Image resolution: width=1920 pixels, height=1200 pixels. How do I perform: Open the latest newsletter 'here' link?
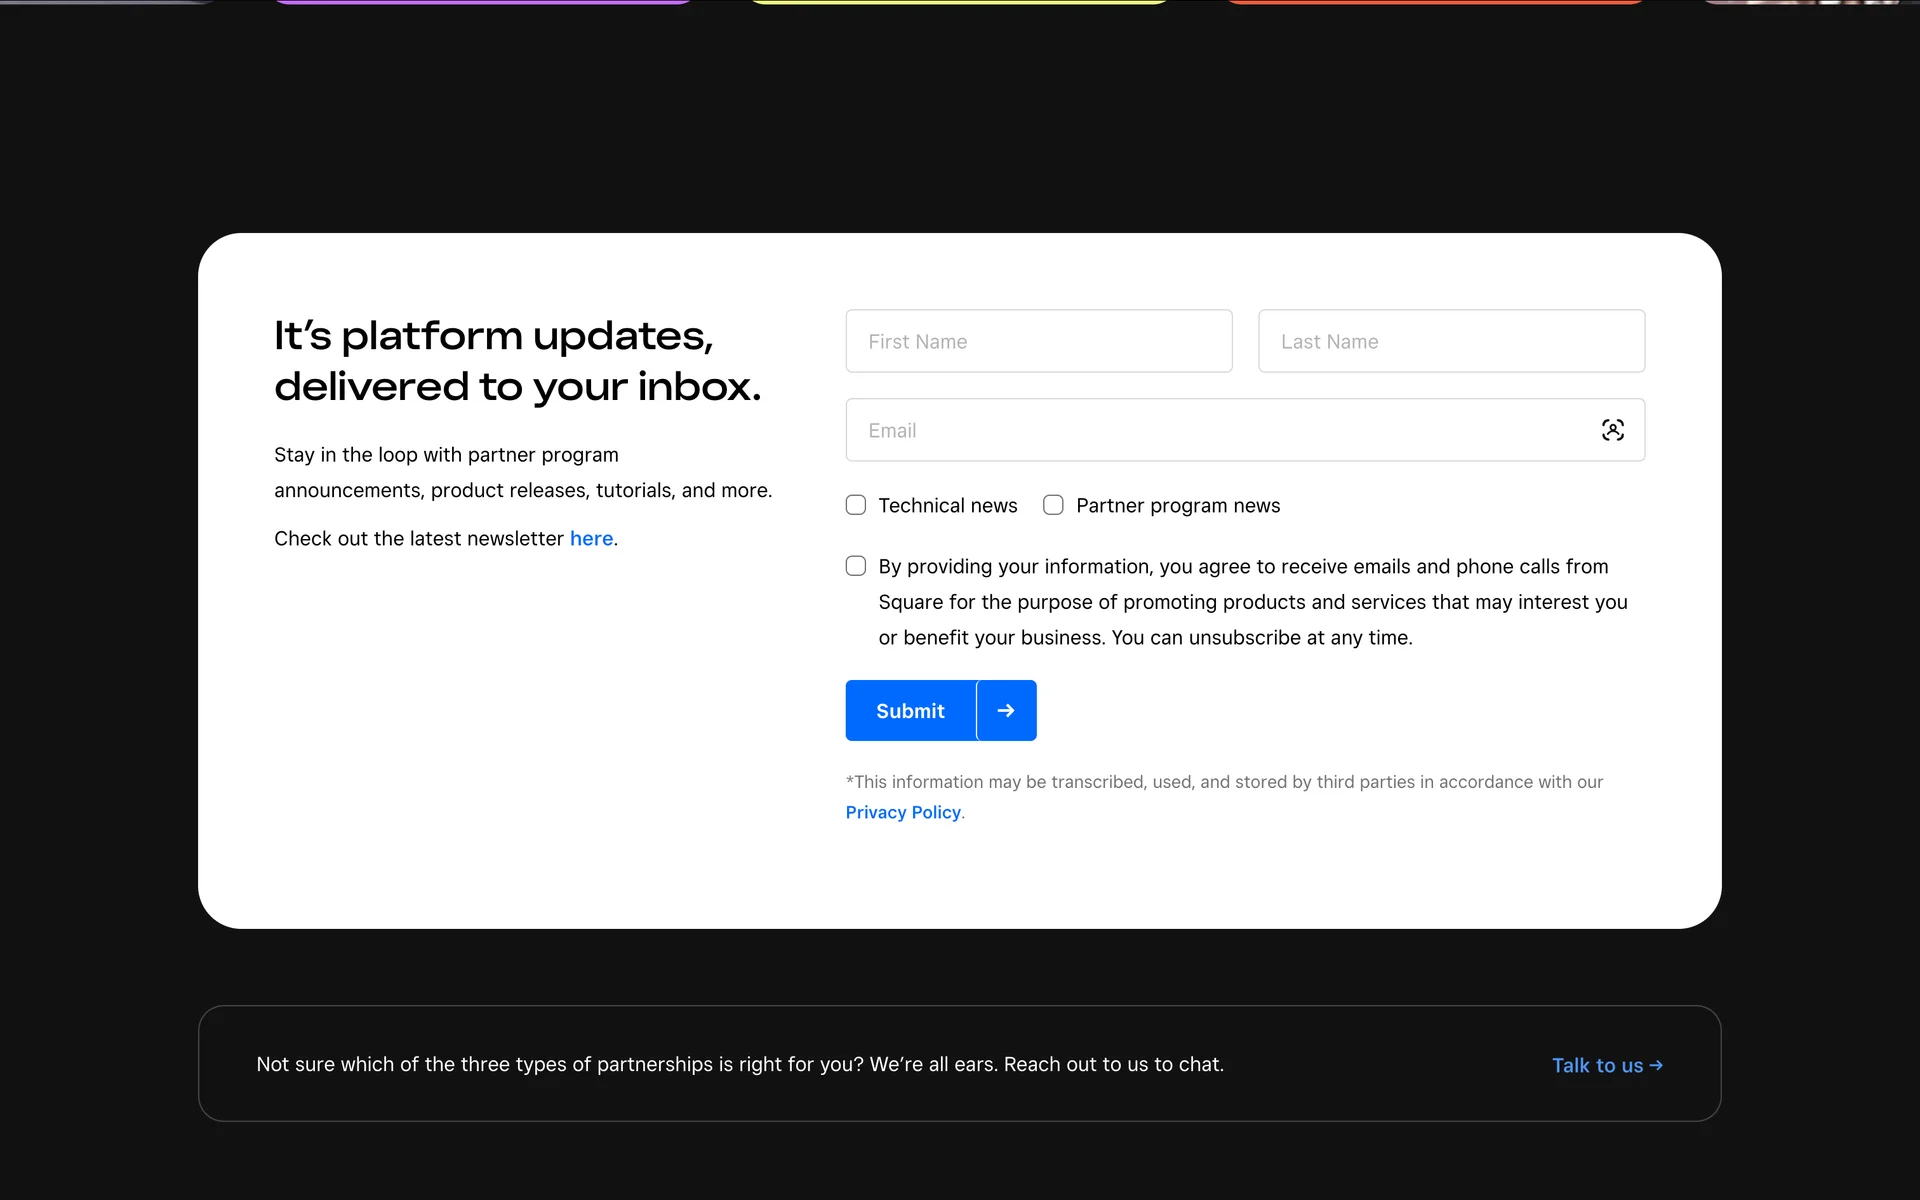pos(591,539)
